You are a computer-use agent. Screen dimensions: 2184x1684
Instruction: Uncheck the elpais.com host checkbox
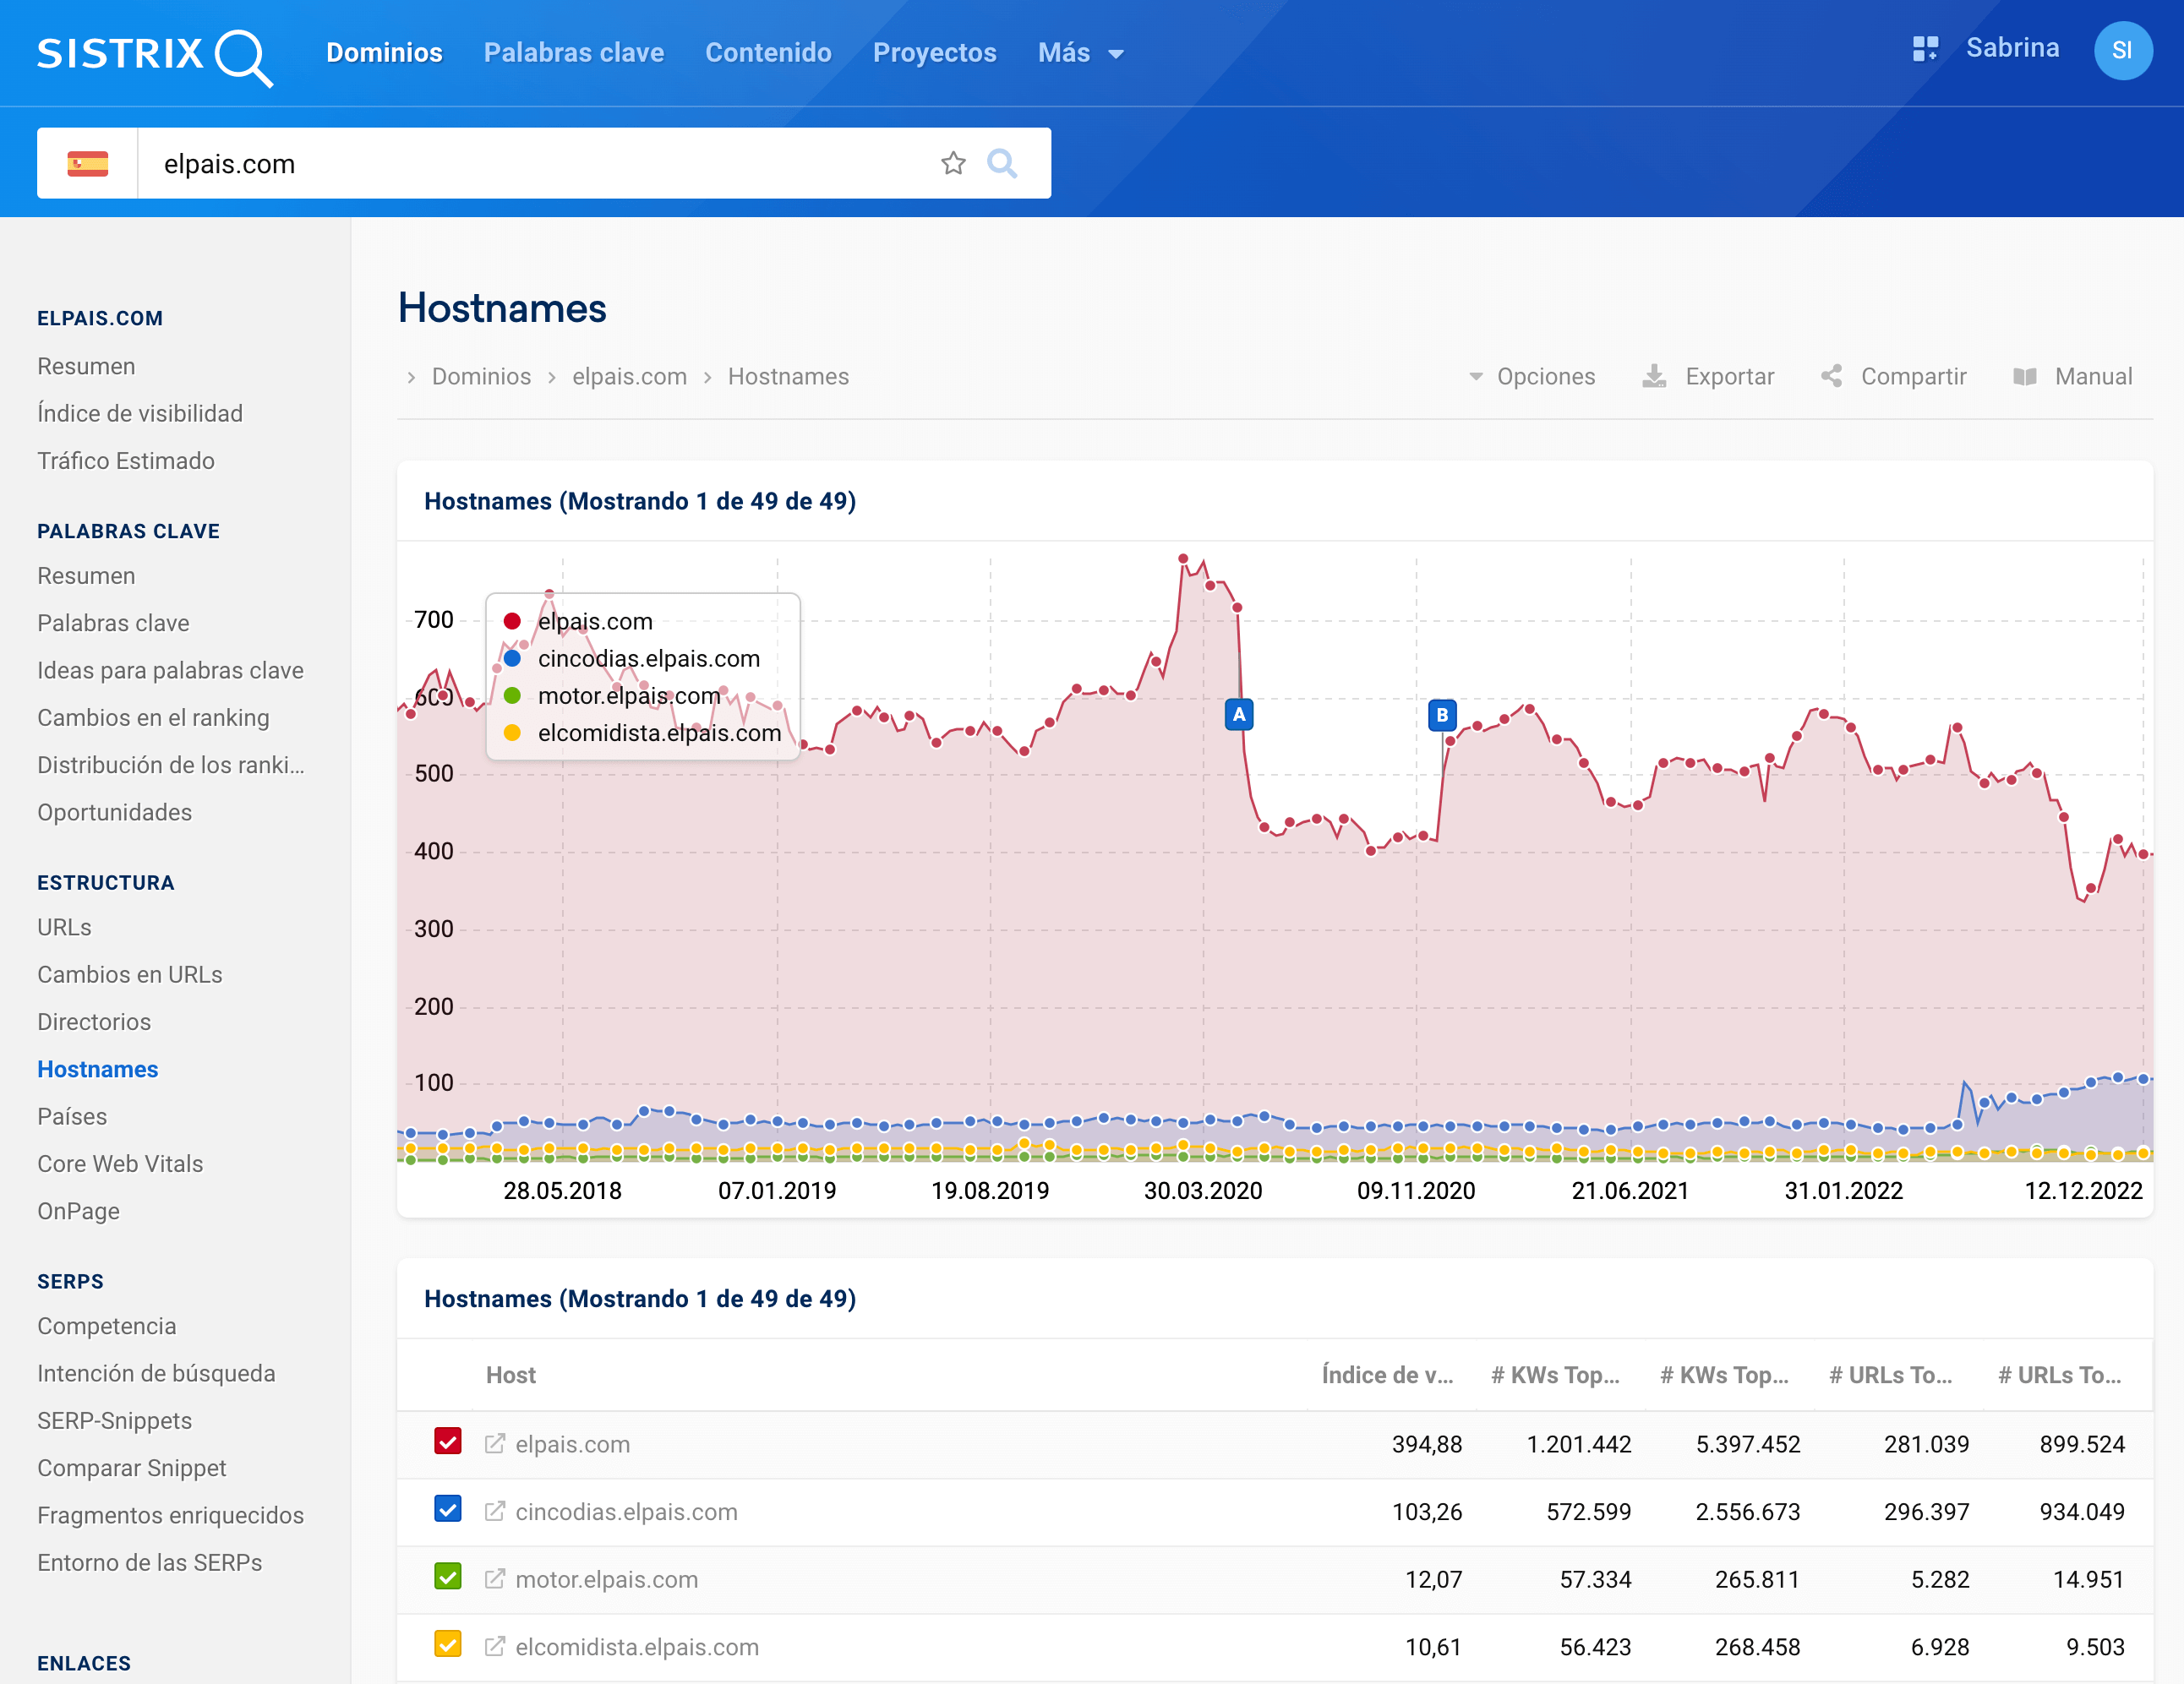point(448,1442)
